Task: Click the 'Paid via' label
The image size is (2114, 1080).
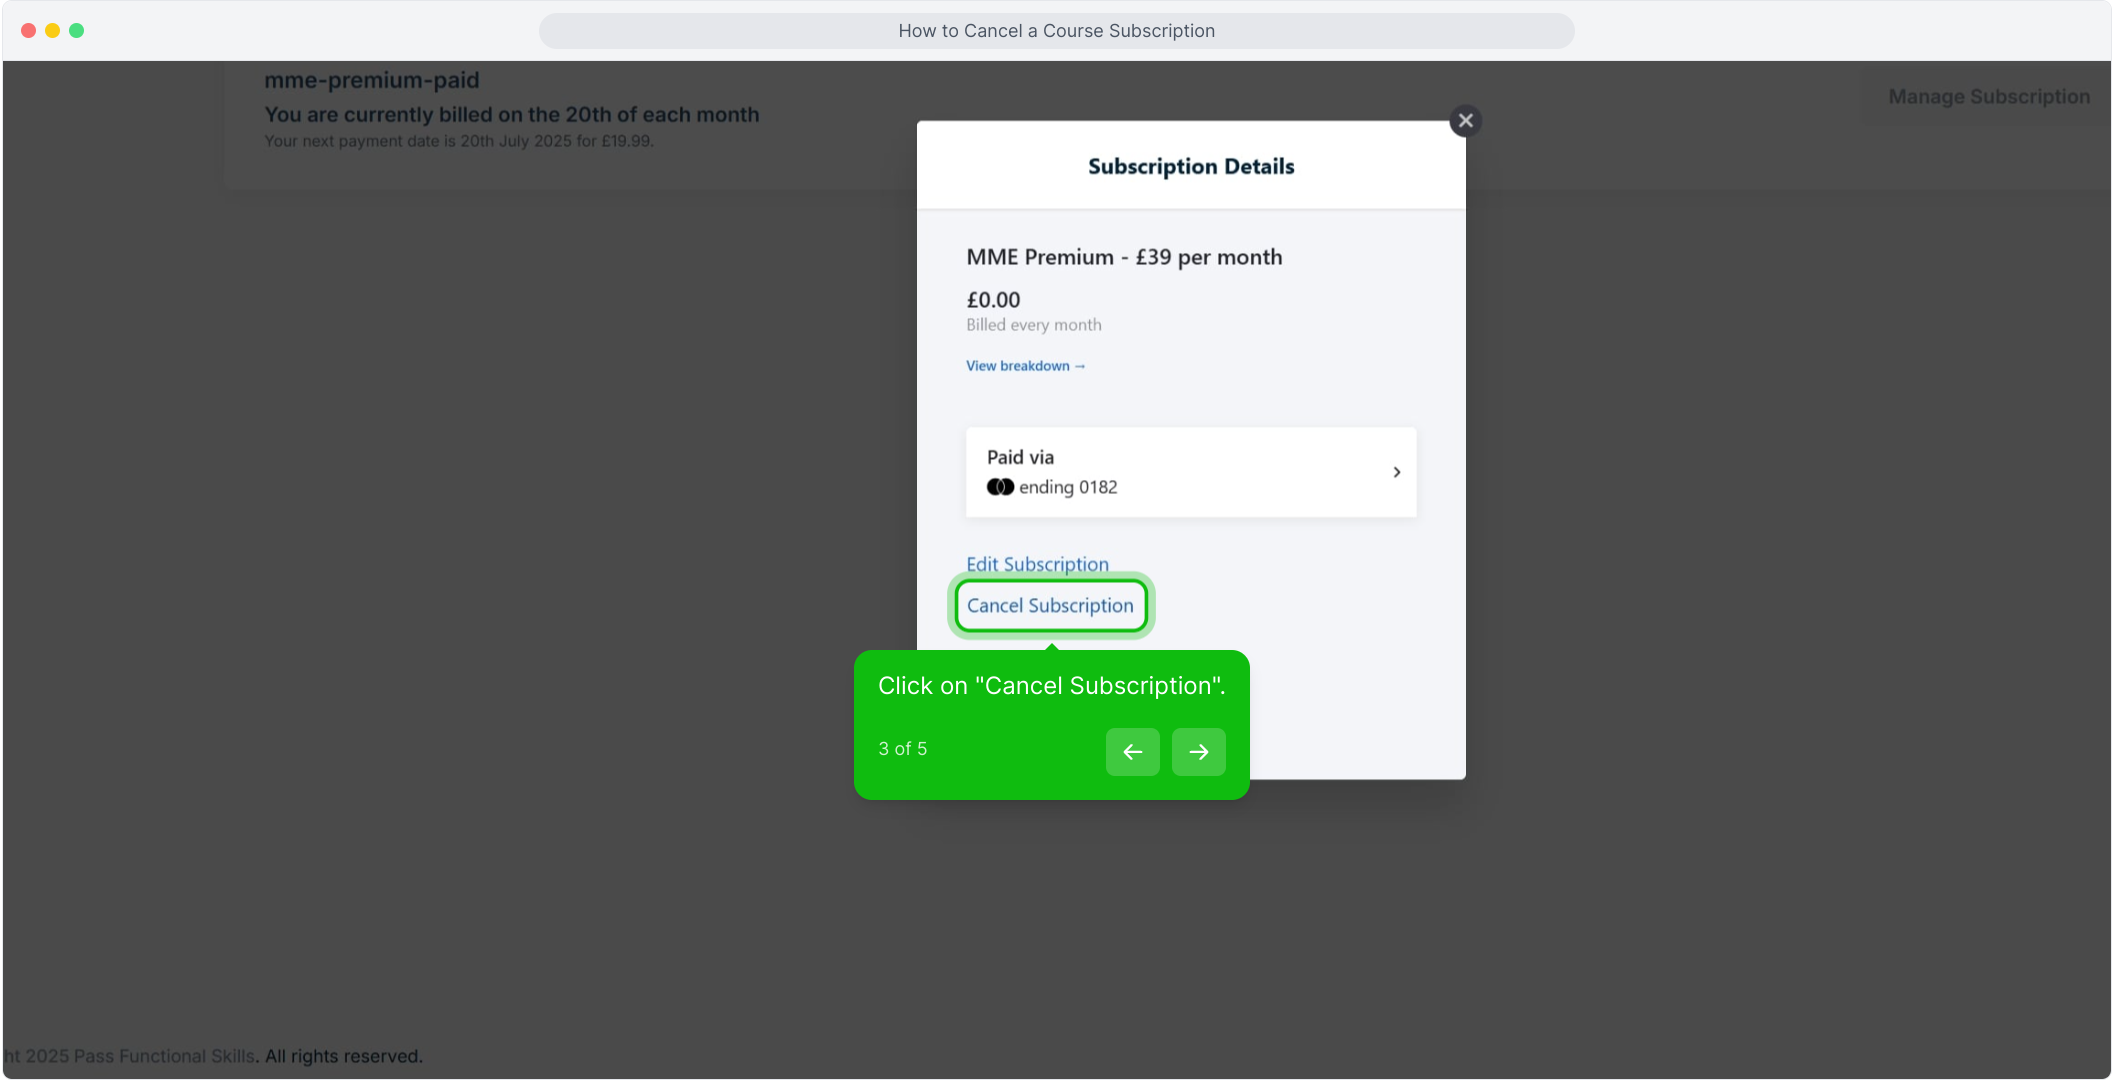Action: (1020, 457)
